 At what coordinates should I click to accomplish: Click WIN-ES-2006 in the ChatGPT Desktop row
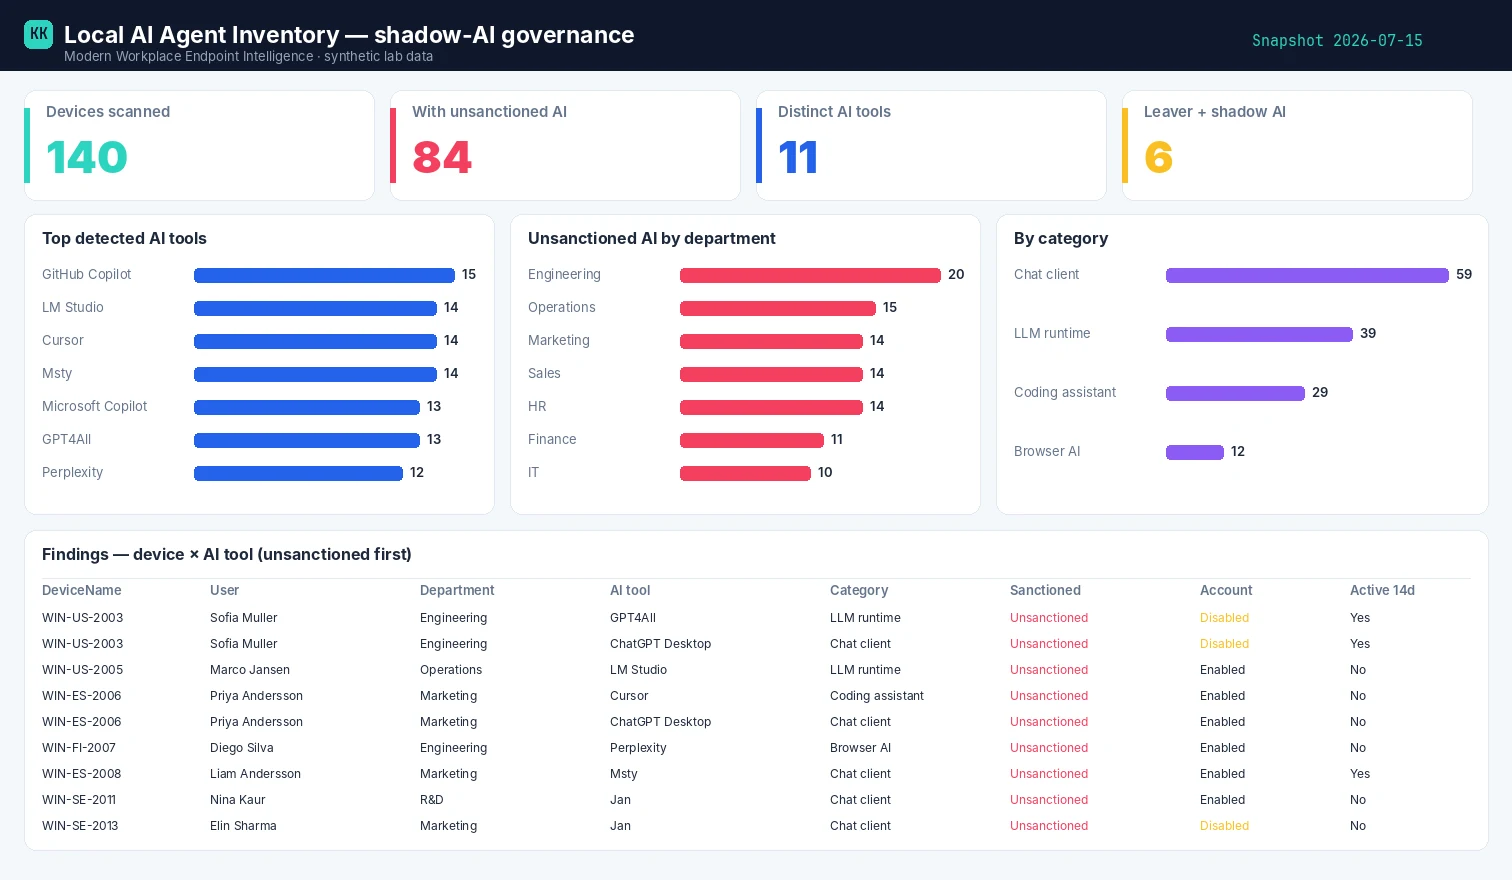click(x=82, y=722)
